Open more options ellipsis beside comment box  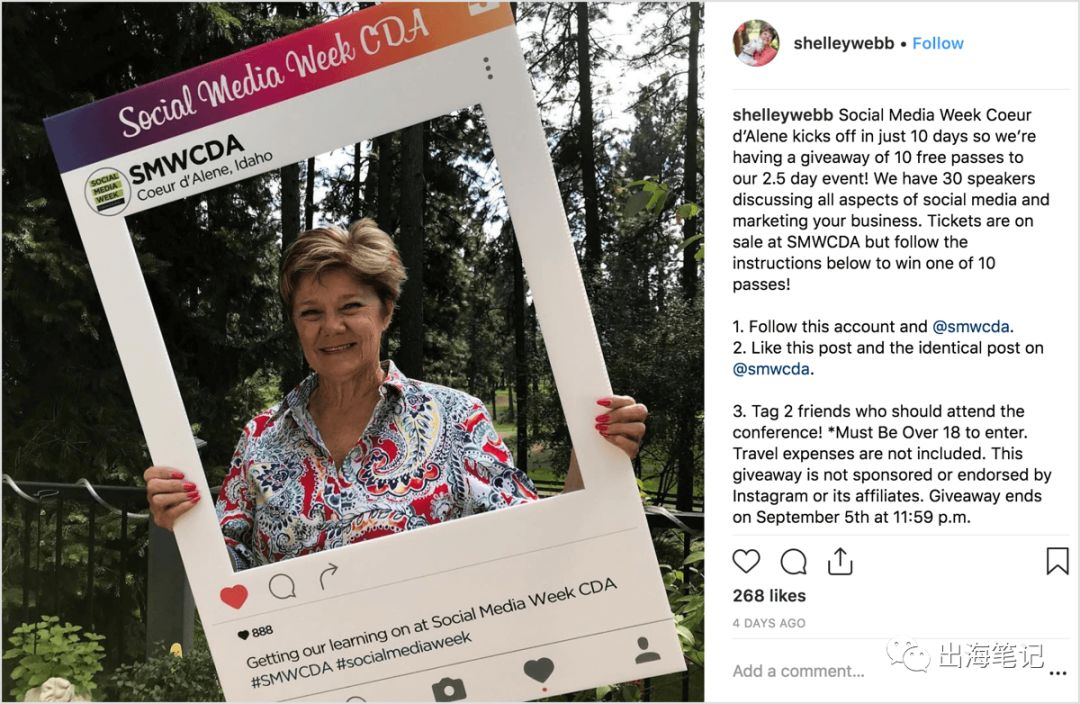1058,673
